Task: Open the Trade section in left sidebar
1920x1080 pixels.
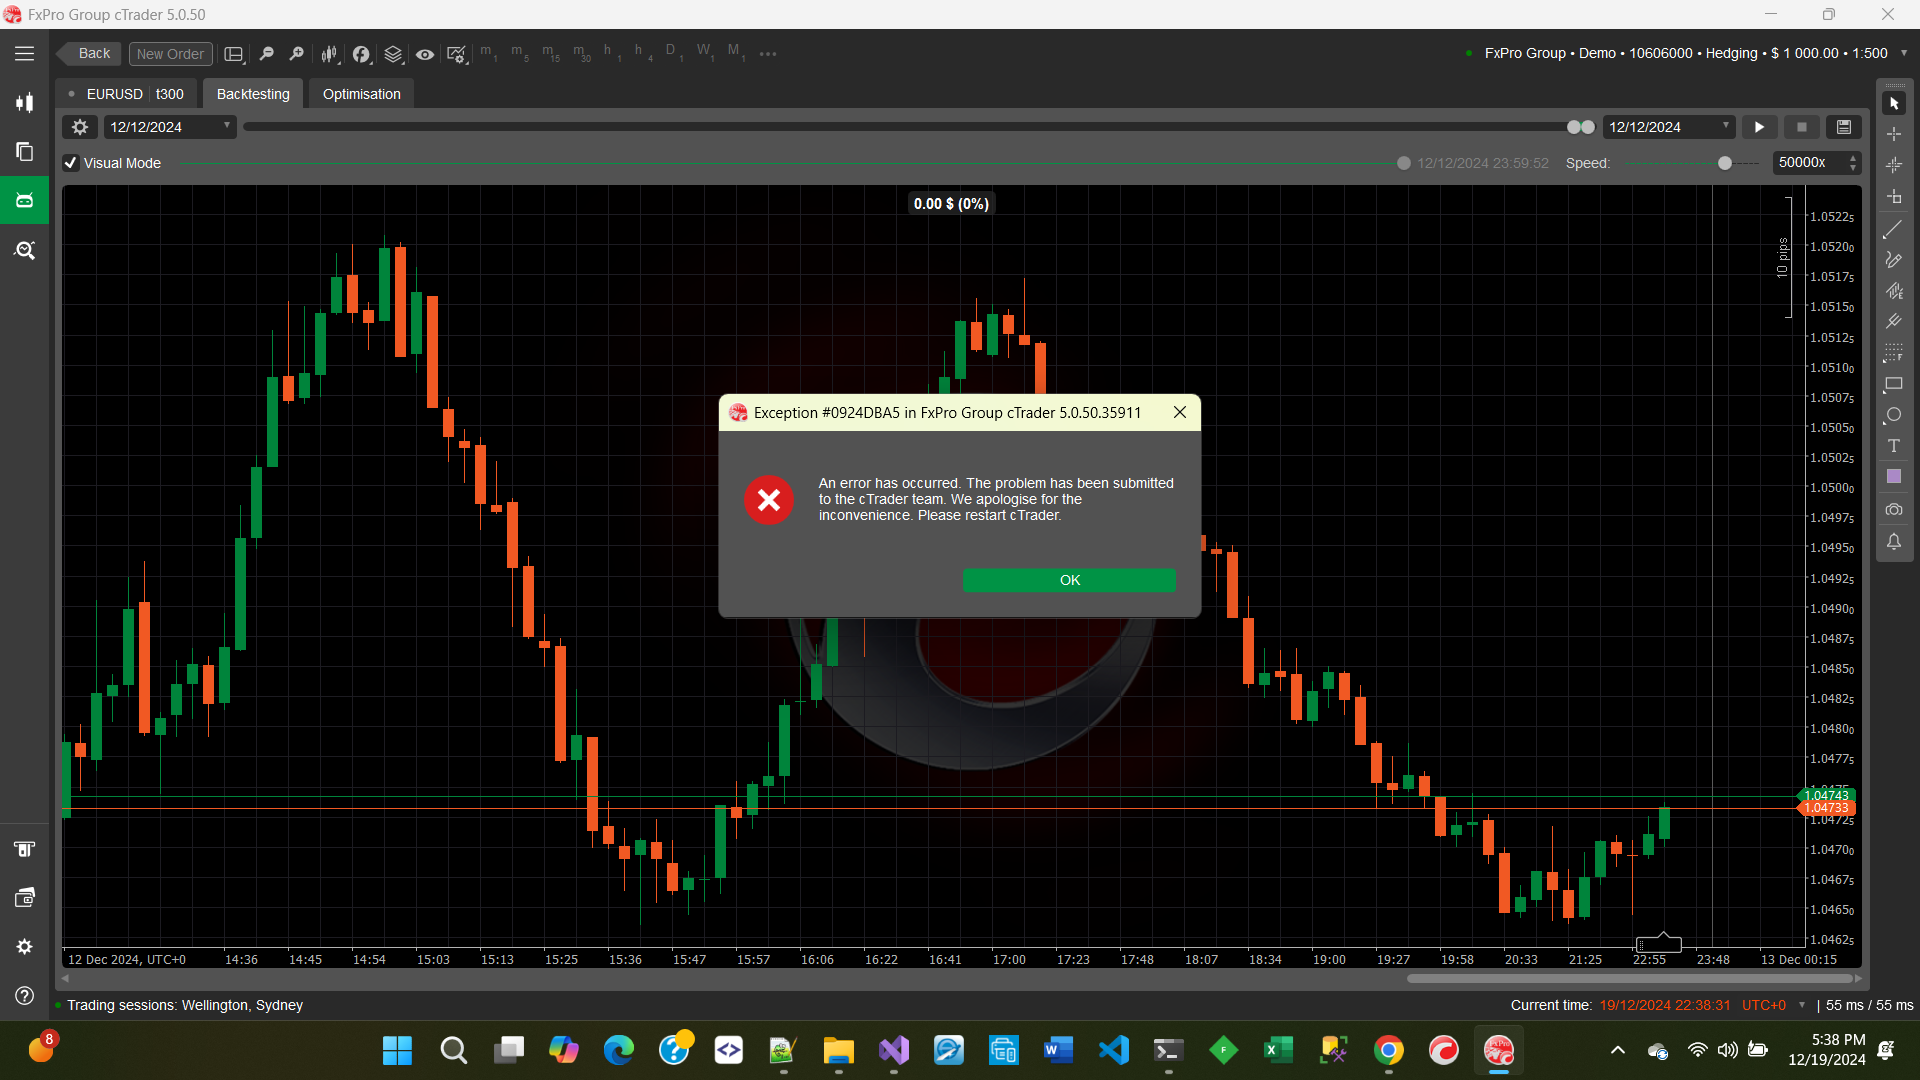Action: (25, 103)
